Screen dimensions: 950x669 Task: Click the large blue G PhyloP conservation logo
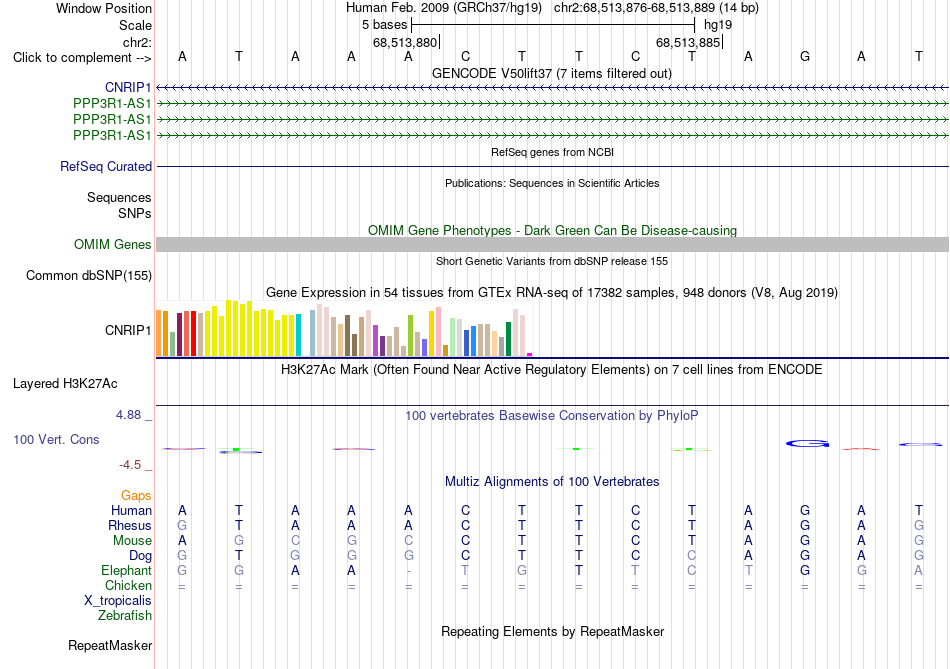[808, 444]
